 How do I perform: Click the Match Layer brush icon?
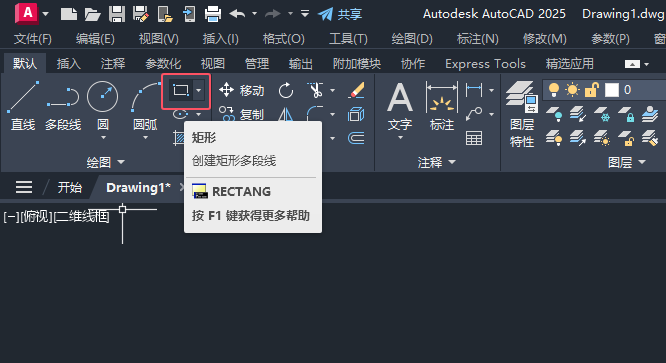650,138
